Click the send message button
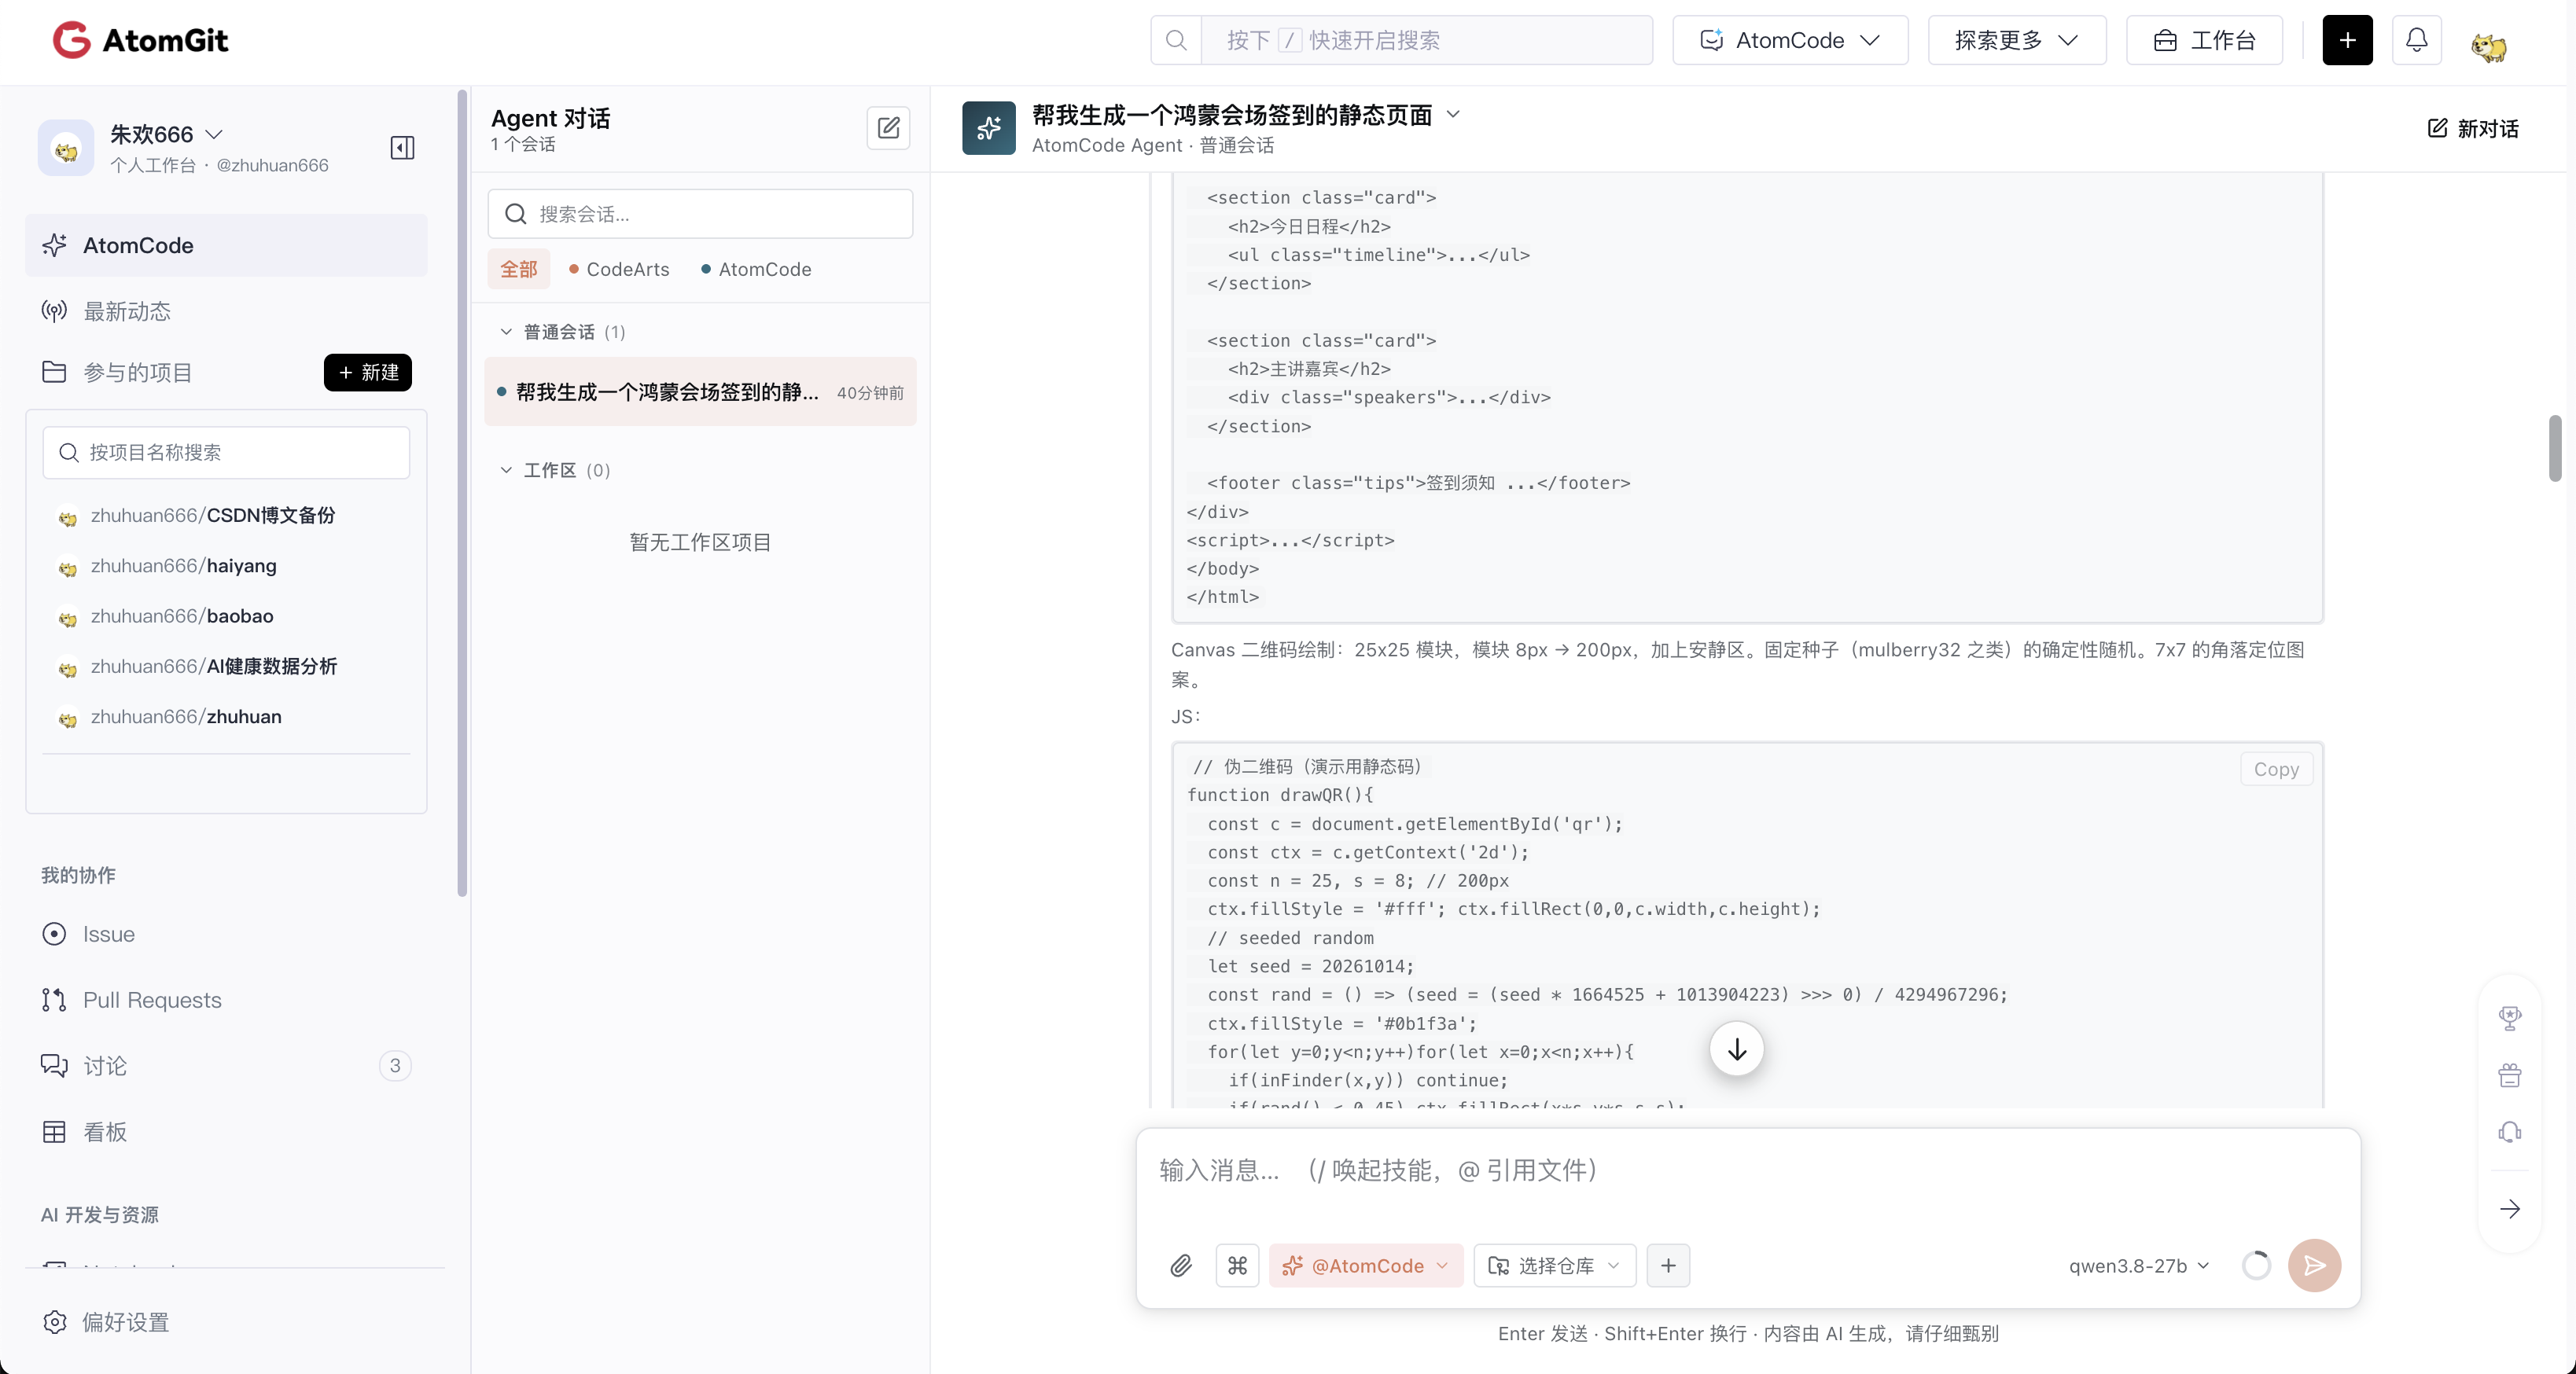This screenshot has height=1374, width=2576. point(2314,1265)
